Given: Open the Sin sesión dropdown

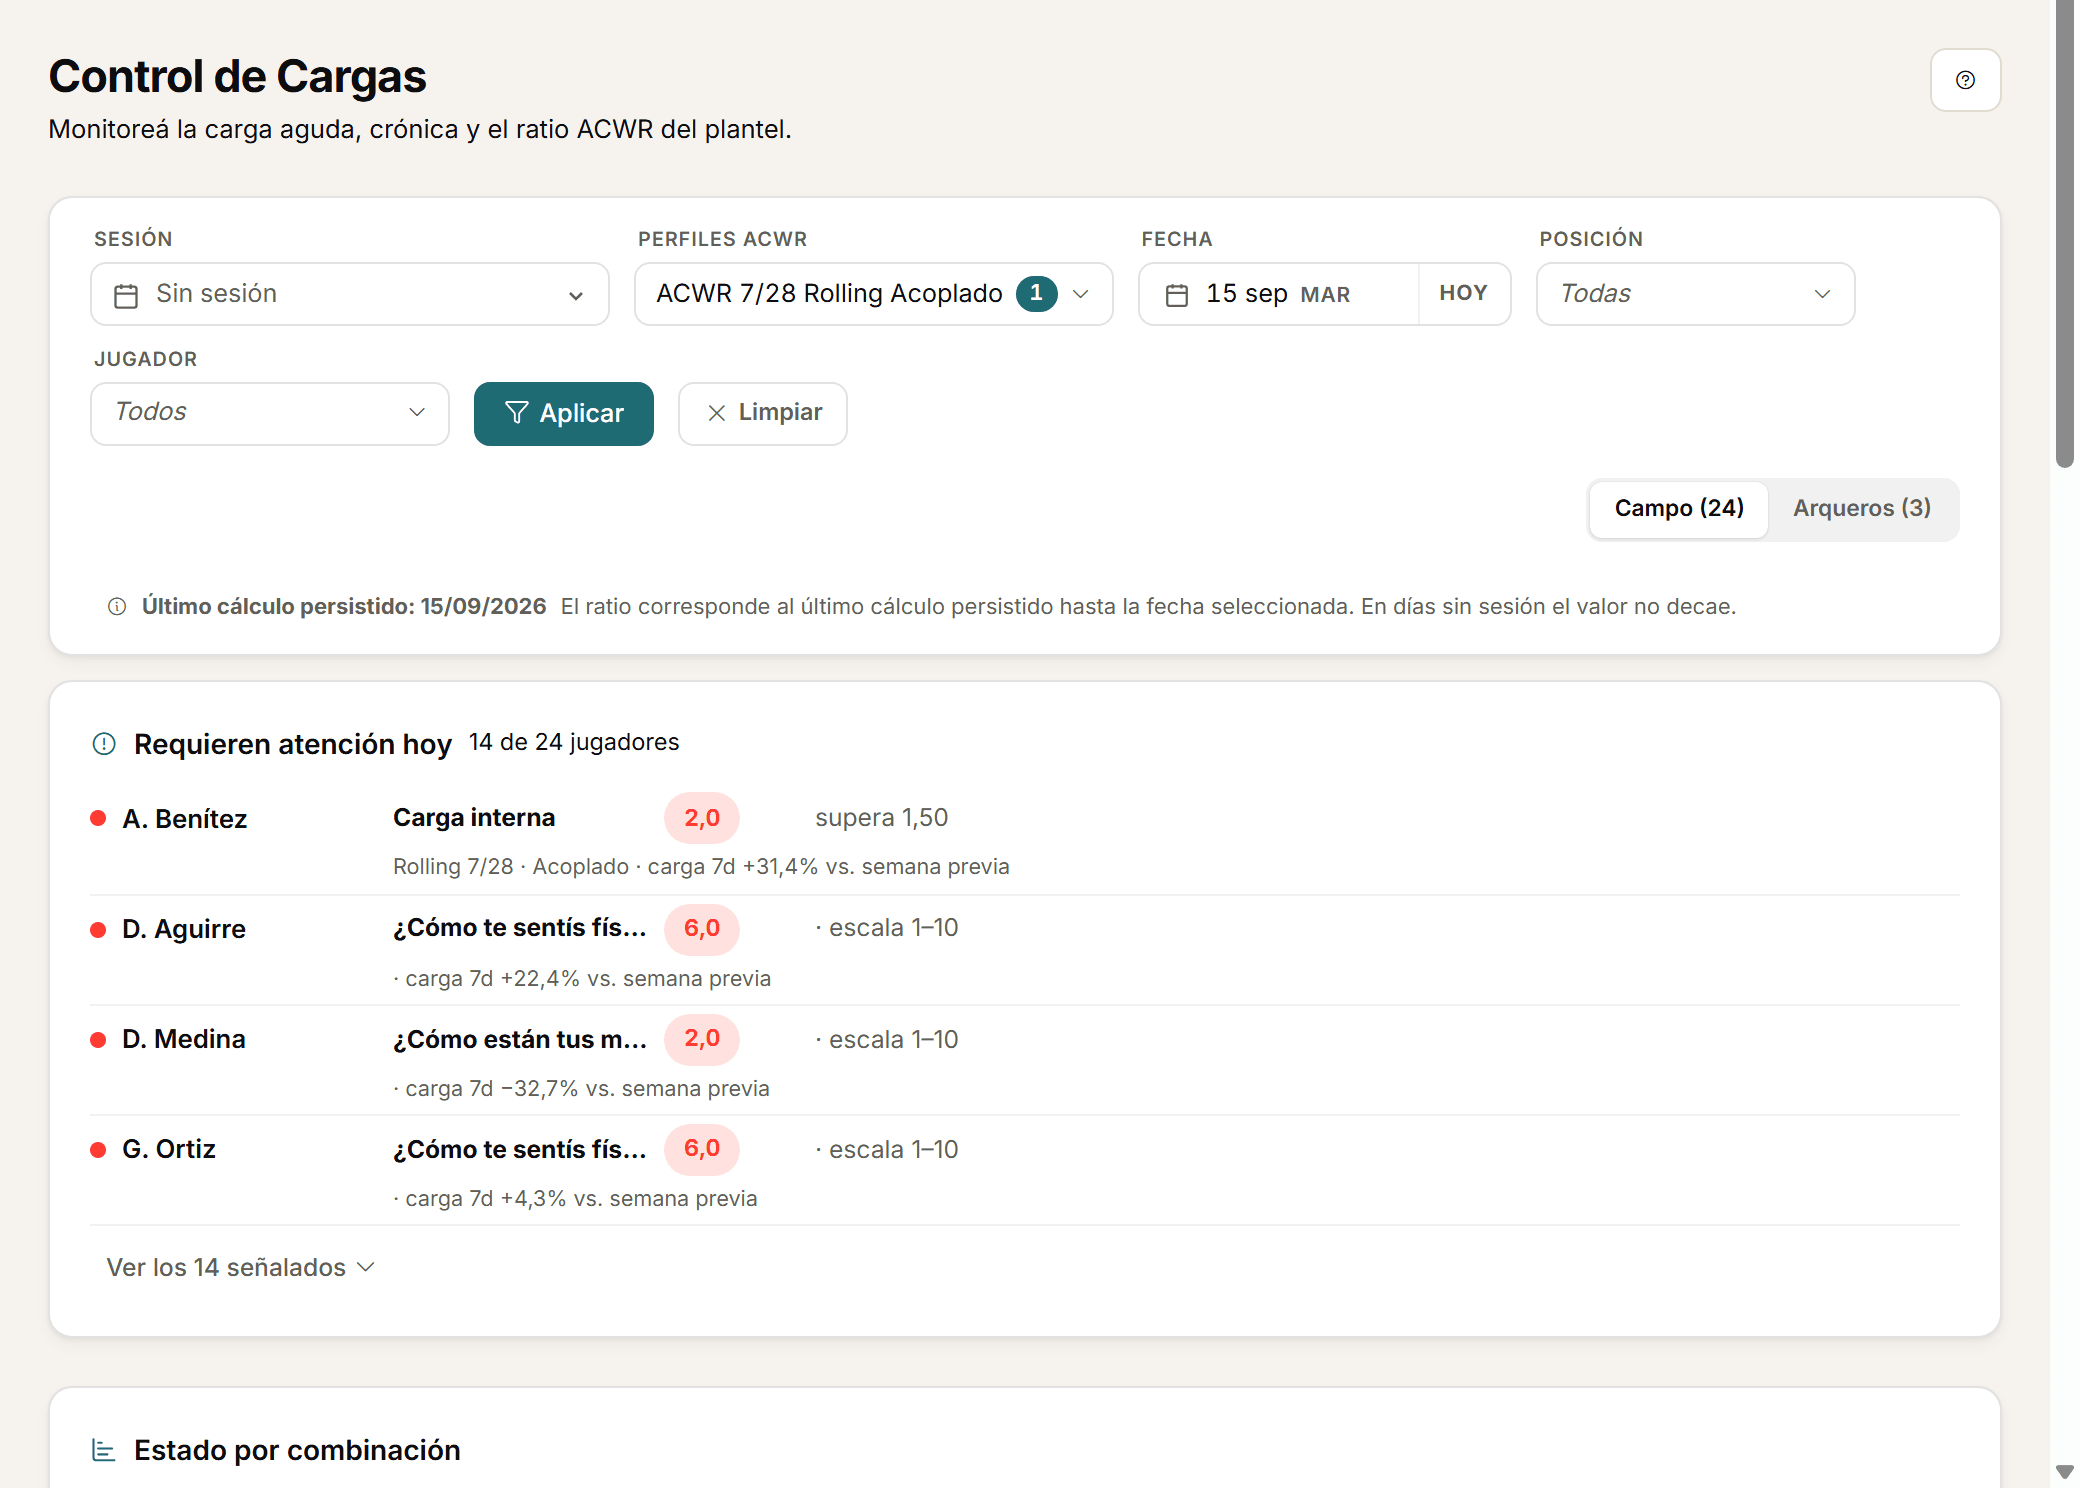Looking at the screenshot, I should click(350, 294).
